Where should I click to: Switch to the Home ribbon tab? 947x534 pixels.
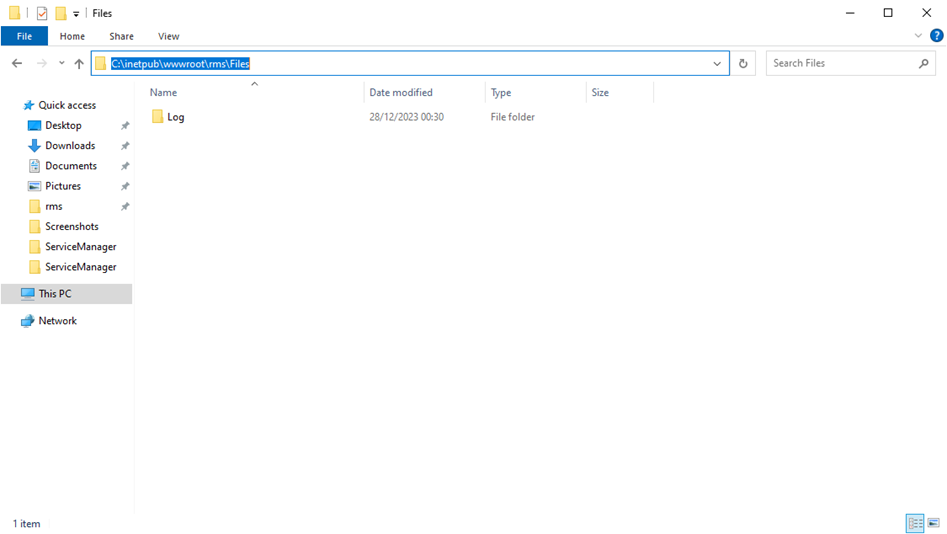tap(72, 36)
